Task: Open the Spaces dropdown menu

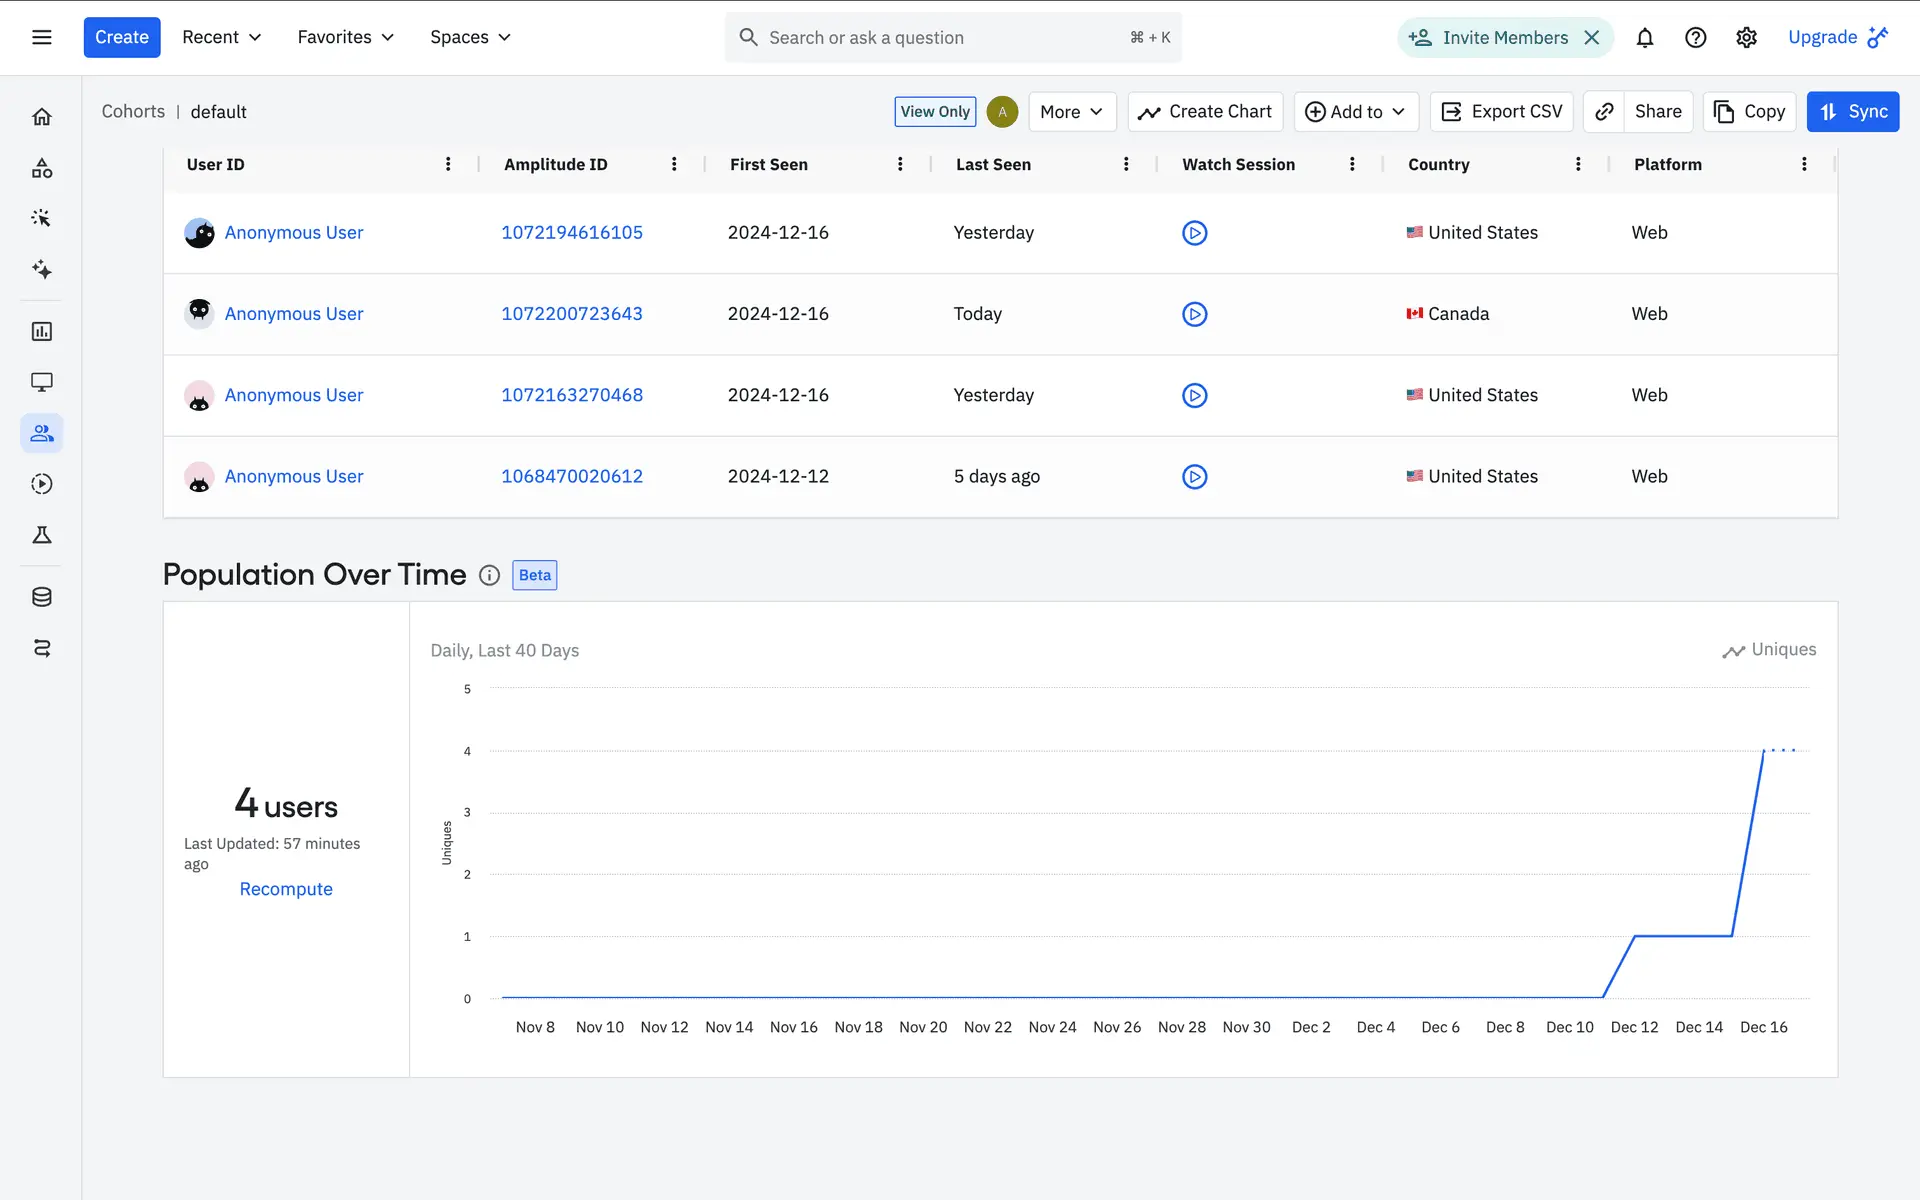Action: (470, 38)
